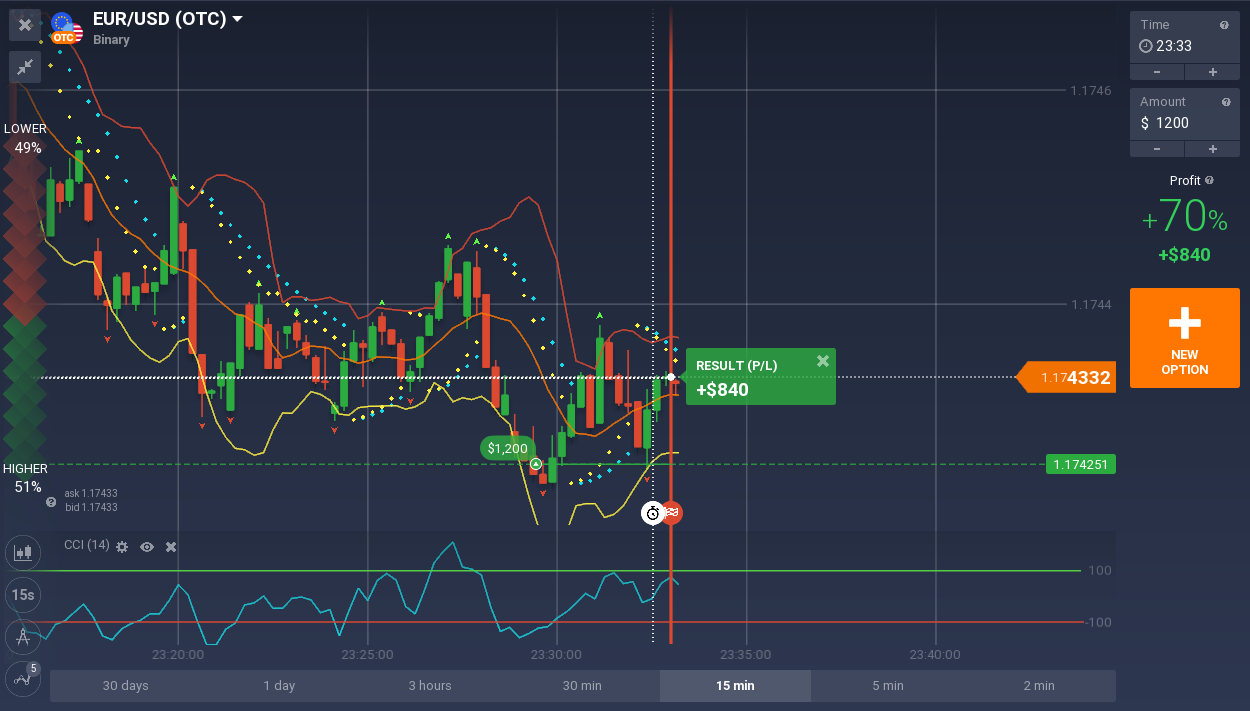Switch to the 2 min timeframe

(1039, 686)
